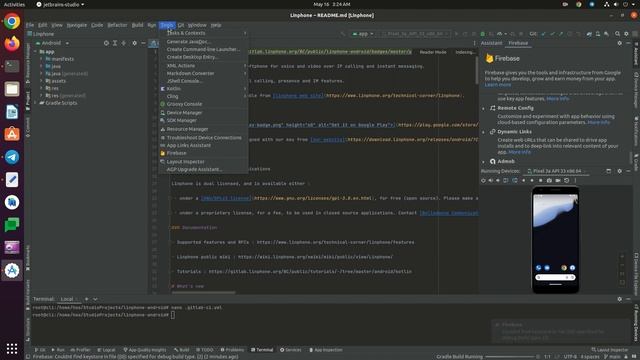Open Device Manager from Tools menu

coord(203,112)
